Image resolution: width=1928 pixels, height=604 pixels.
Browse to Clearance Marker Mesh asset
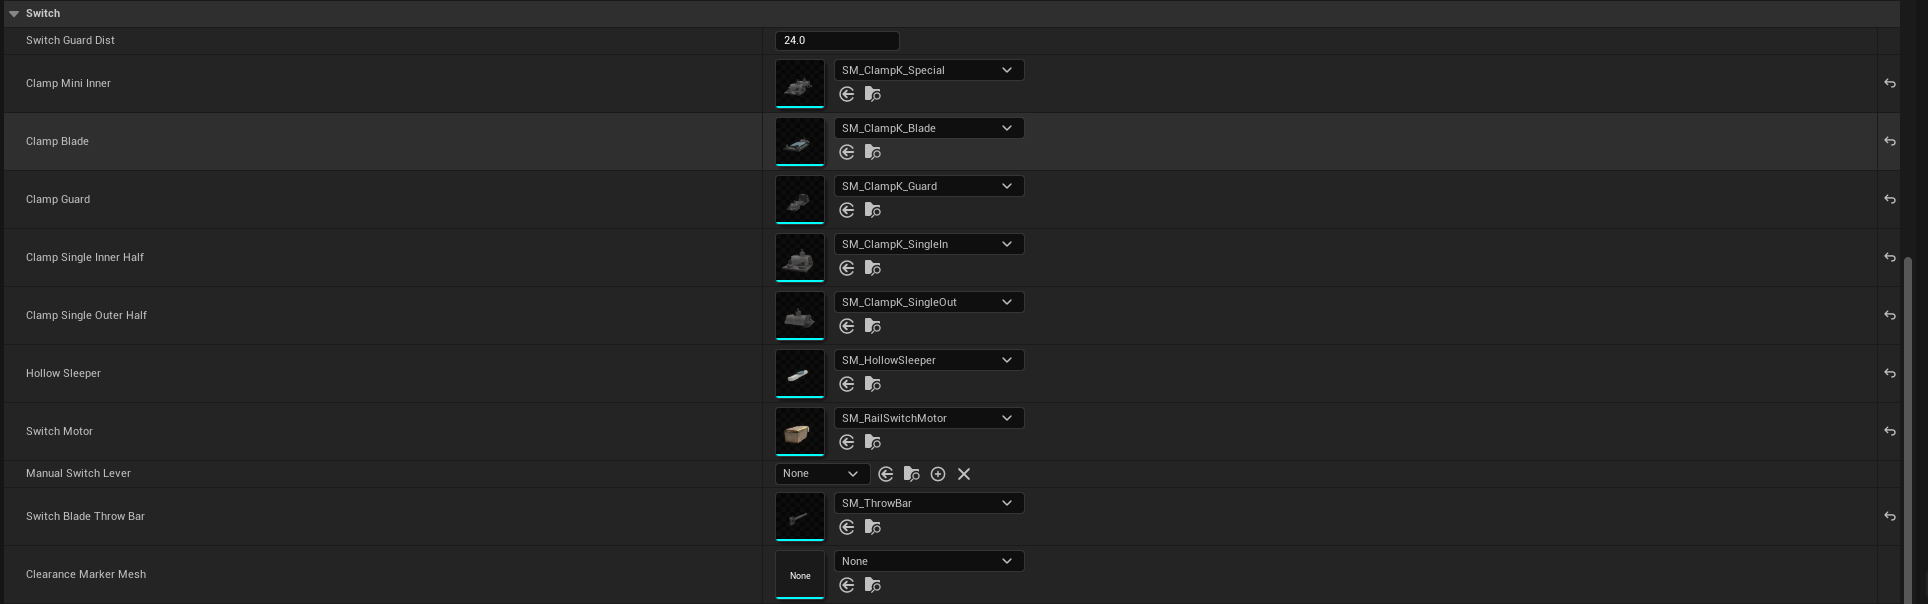pos(873,586)
